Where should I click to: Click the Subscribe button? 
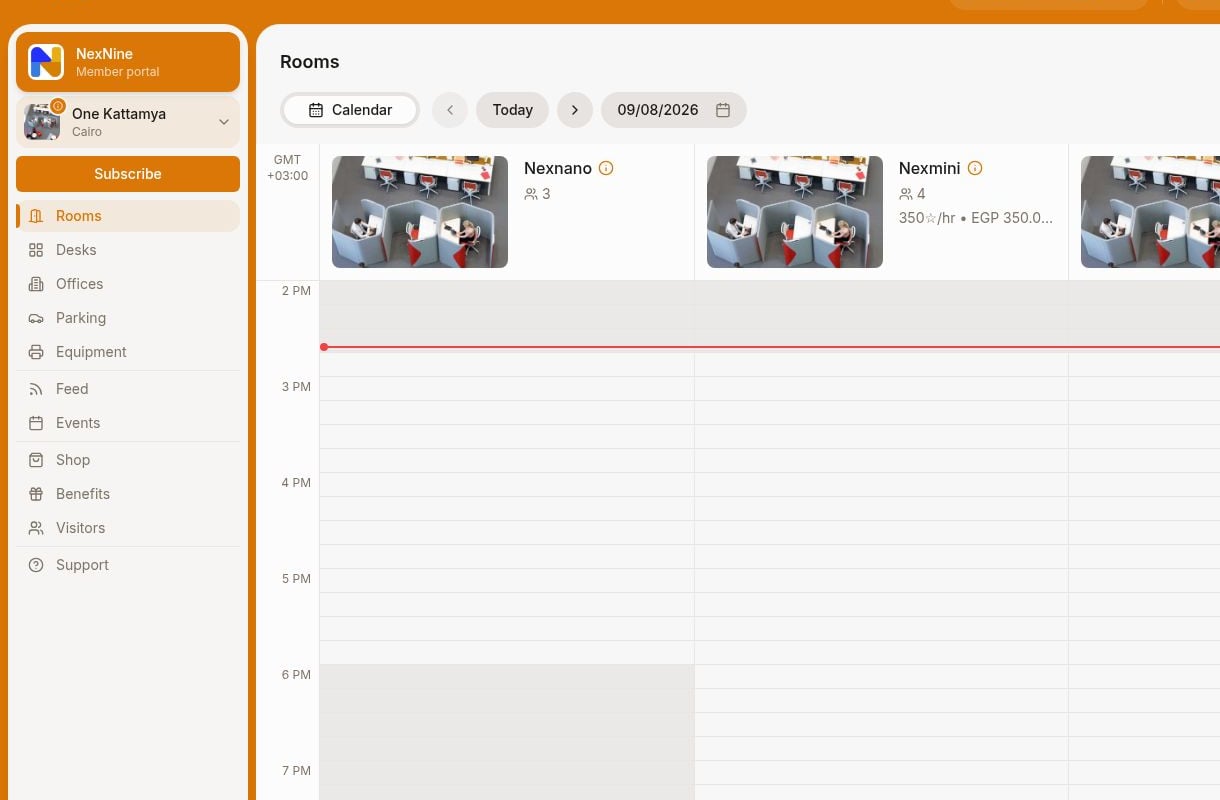[128, 174]
